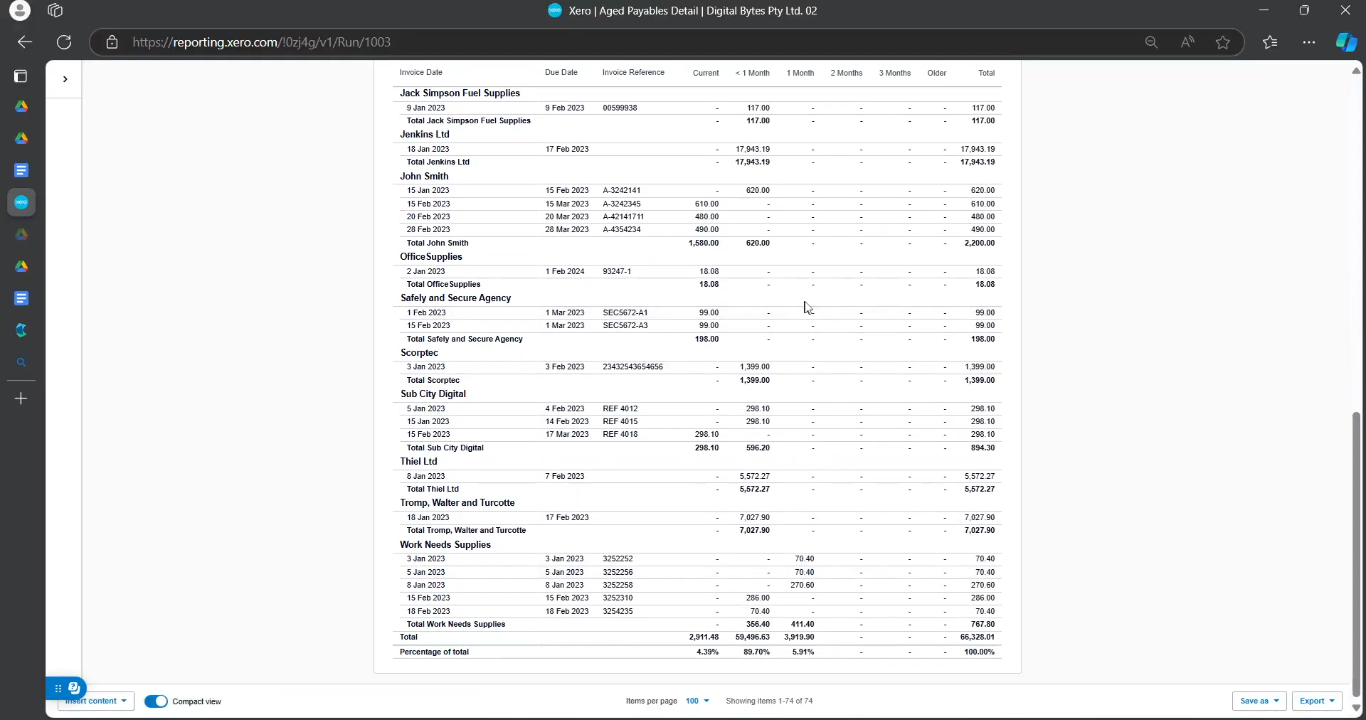The width and height of the screenshot is (1366, 720).
Task: Click invoice reference 23432543654656
Action: pos(633,367)
